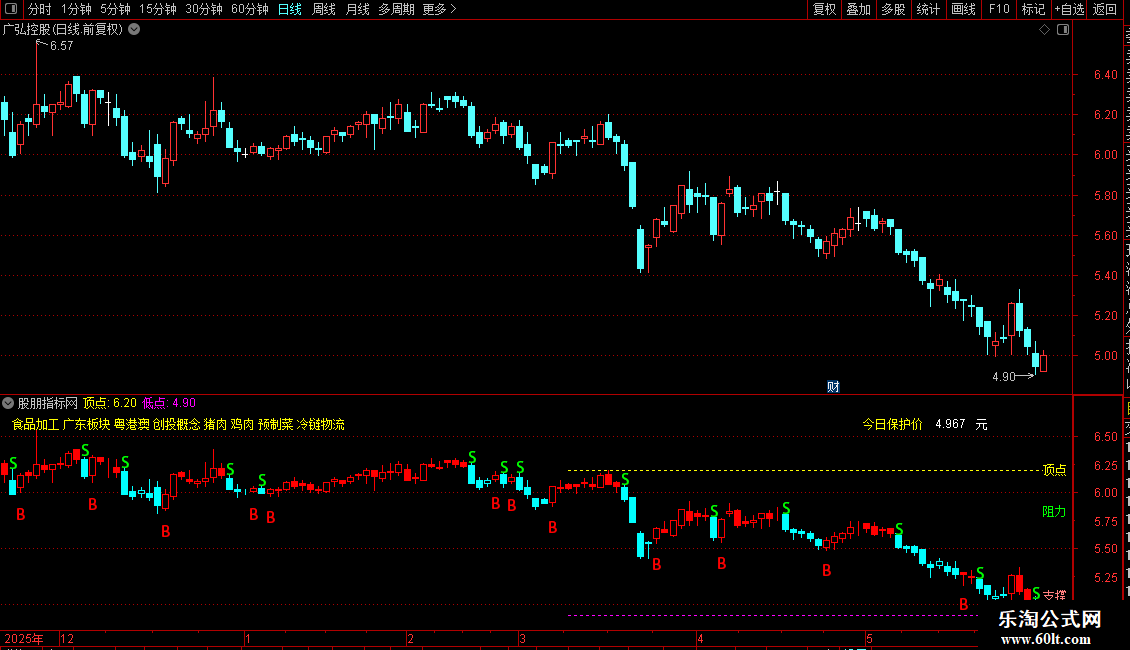Click the 广东板块 sector tag
The width and height of the screenshot is (1130, 650).
click(x=86, y=424)
